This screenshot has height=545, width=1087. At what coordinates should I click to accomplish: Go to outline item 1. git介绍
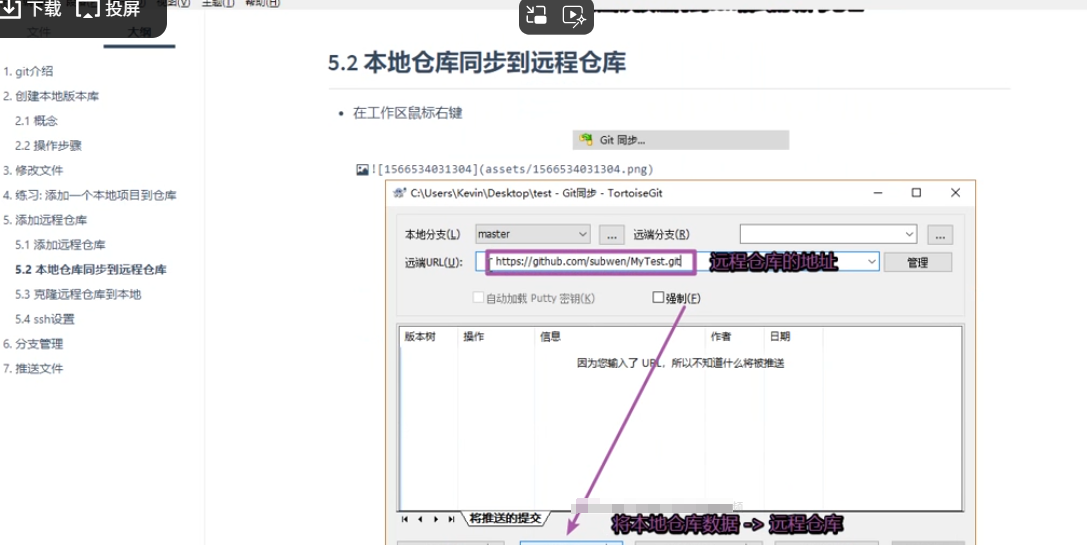pyautogui.click(x=28, y=71)
